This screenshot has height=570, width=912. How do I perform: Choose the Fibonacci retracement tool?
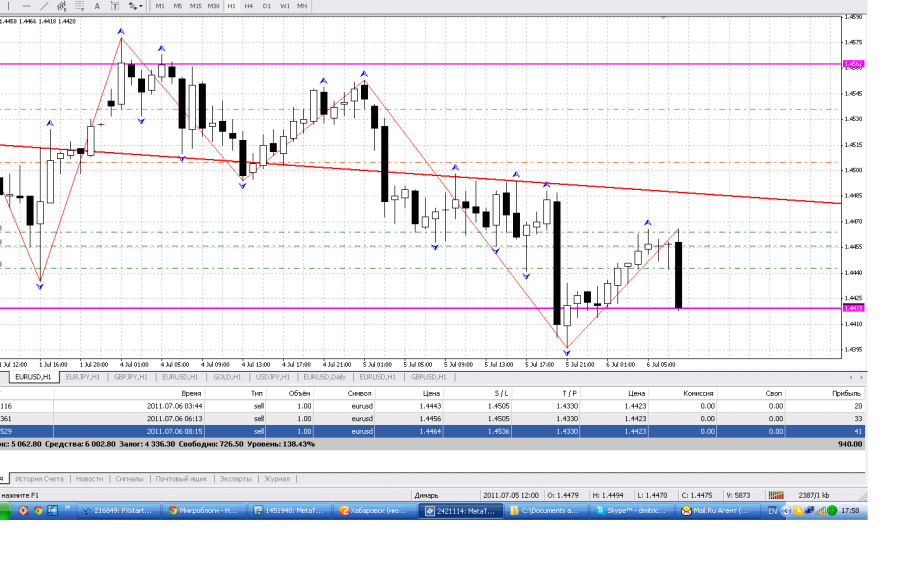click(x=82, y=6)
